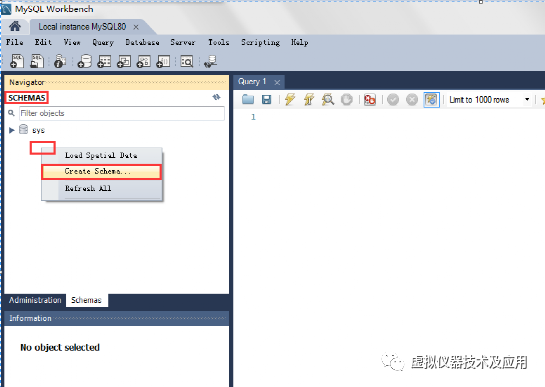Open the Tools menu
This screenshot has height=387, width=545.
[219, 42]
